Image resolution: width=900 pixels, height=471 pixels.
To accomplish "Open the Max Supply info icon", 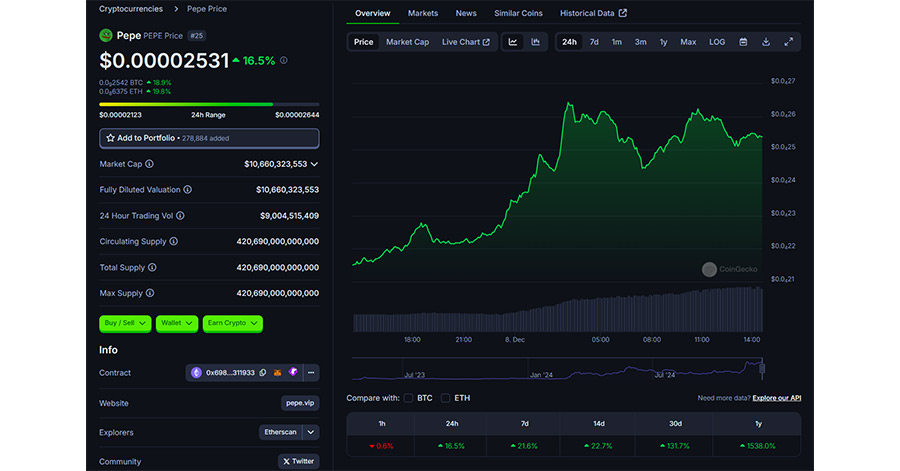I will tap(150, 293).
